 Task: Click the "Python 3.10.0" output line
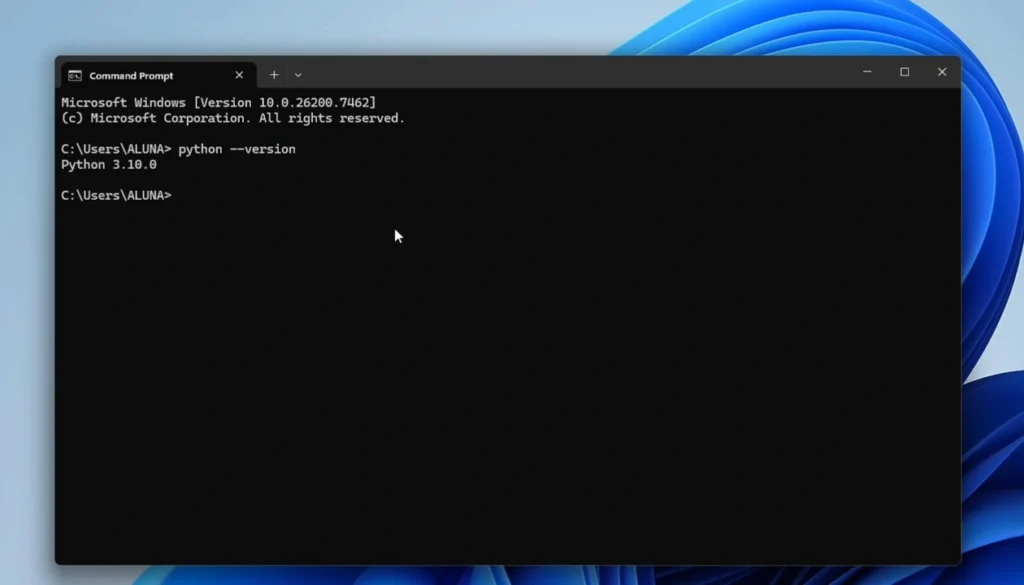tap(109, 165)
